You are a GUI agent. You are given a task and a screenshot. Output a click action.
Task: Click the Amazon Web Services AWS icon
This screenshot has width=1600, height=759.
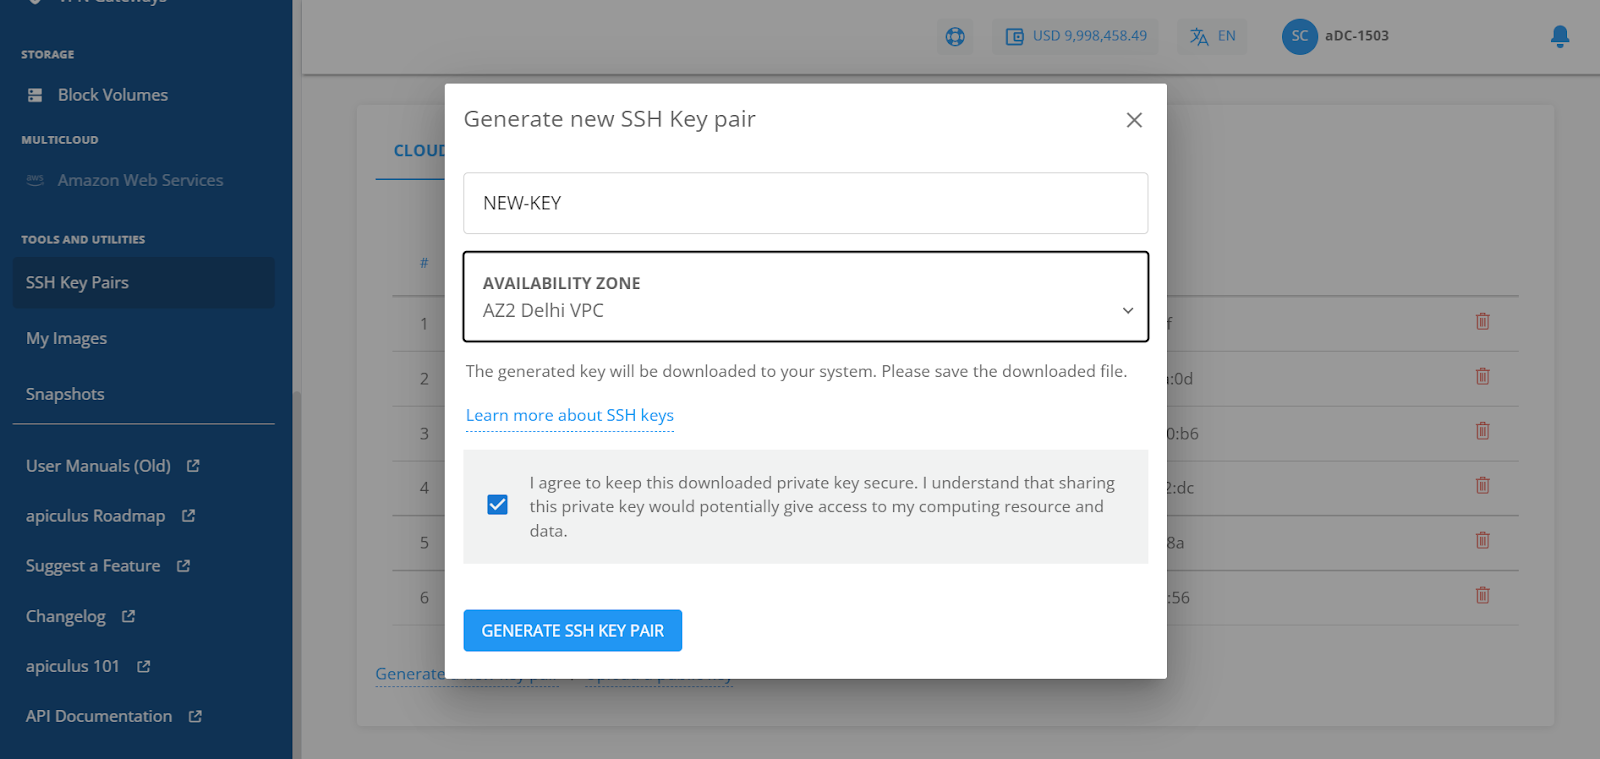click(36, 180)
